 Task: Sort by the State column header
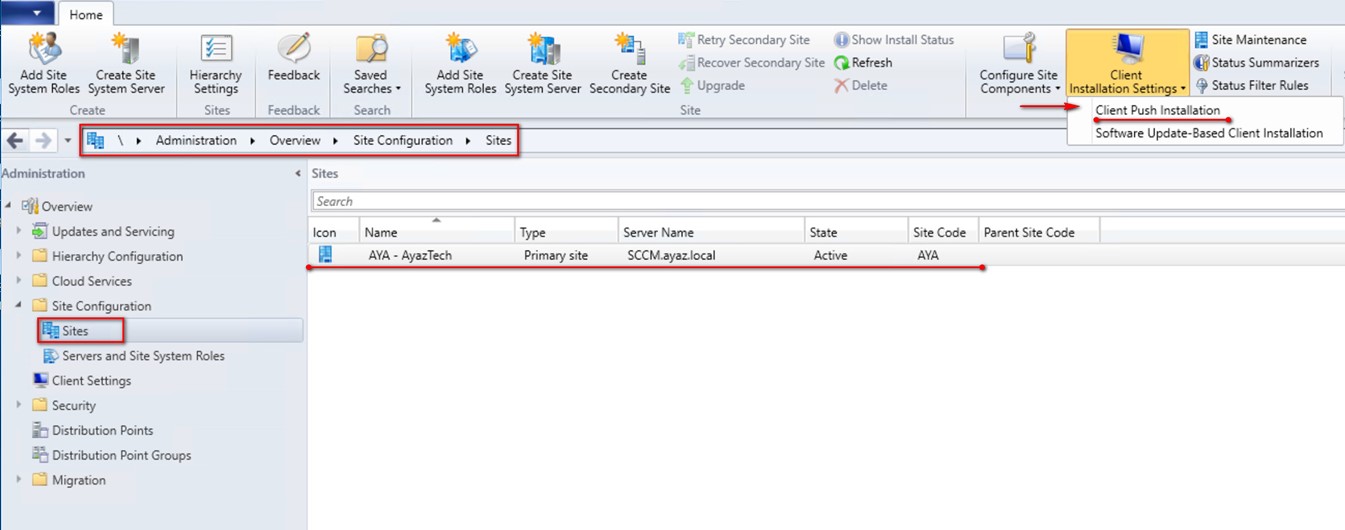[x=857, y=232]
